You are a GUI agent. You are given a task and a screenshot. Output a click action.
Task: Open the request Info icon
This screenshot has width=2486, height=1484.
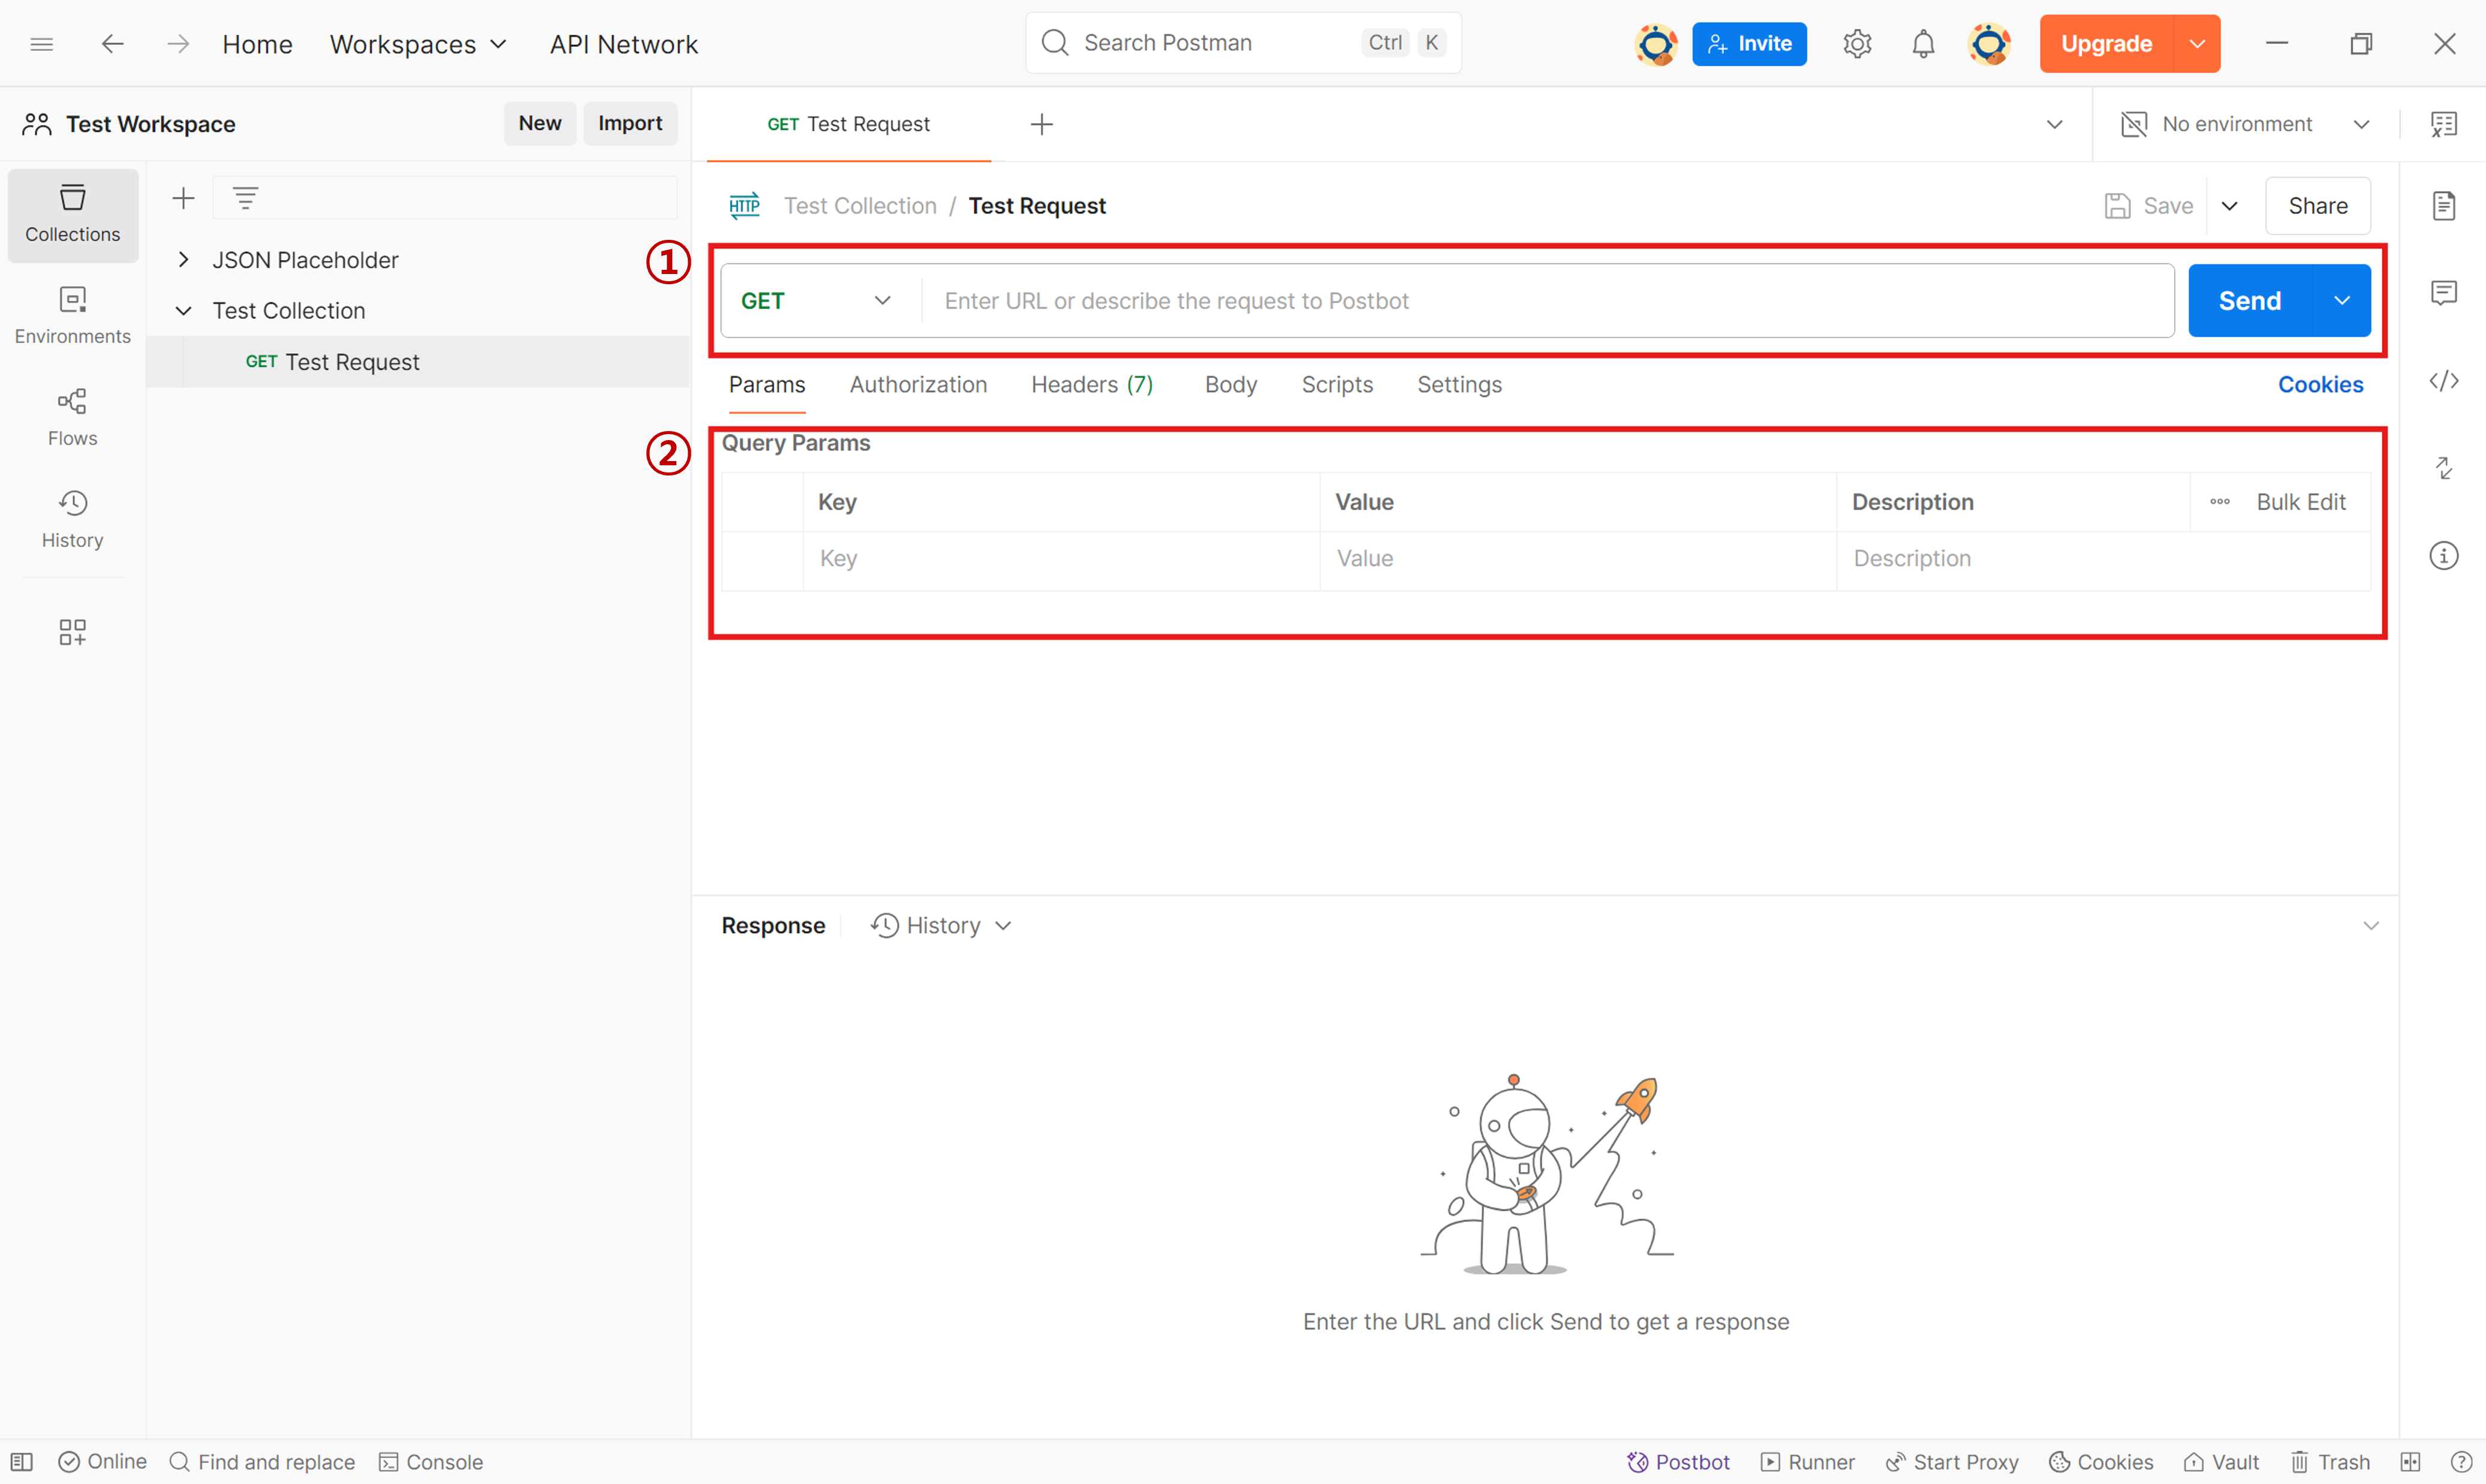[x=2443, y=555]
